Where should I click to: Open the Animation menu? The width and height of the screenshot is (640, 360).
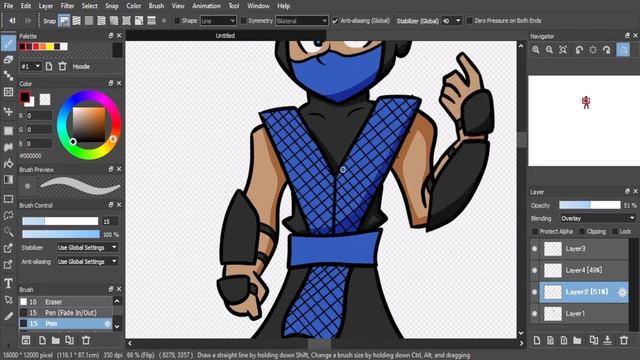[206, 6]
